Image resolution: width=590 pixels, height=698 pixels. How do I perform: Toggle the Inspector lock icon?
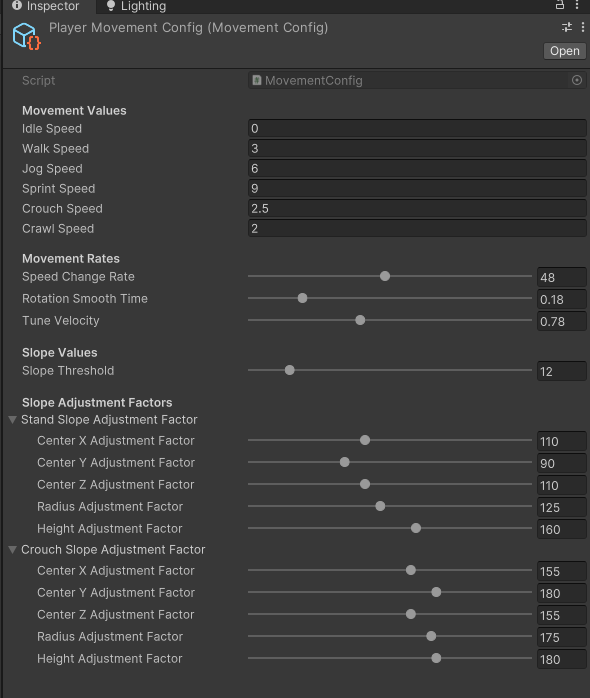[x=560, y=5]
